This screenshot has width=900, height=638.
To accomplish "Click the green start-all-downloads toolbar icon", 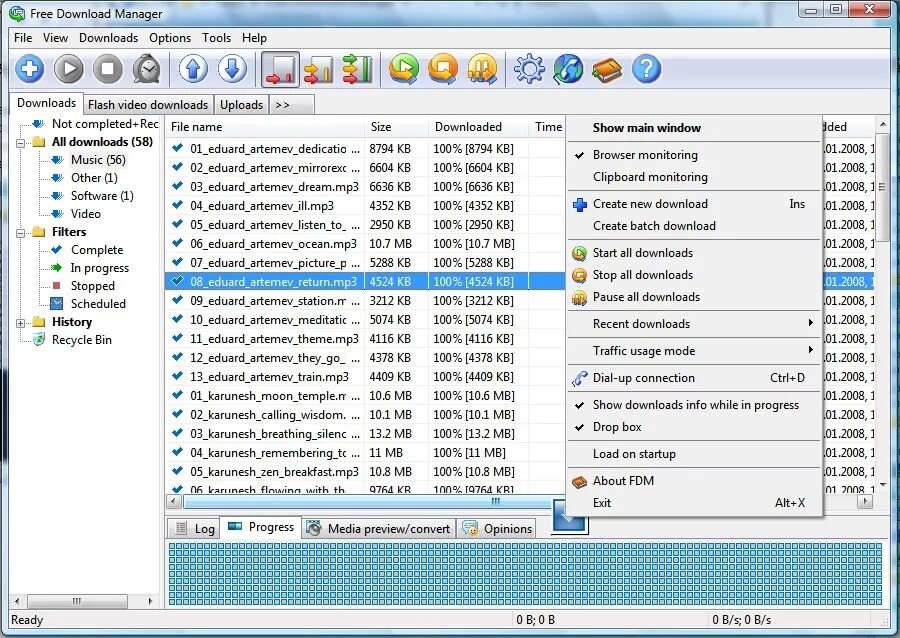I will point(404,69).
